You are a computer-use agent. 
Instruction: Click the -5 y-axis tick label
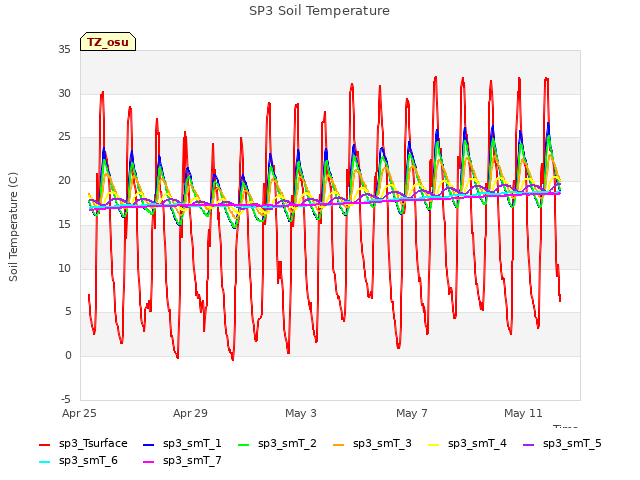click(66, 399)
